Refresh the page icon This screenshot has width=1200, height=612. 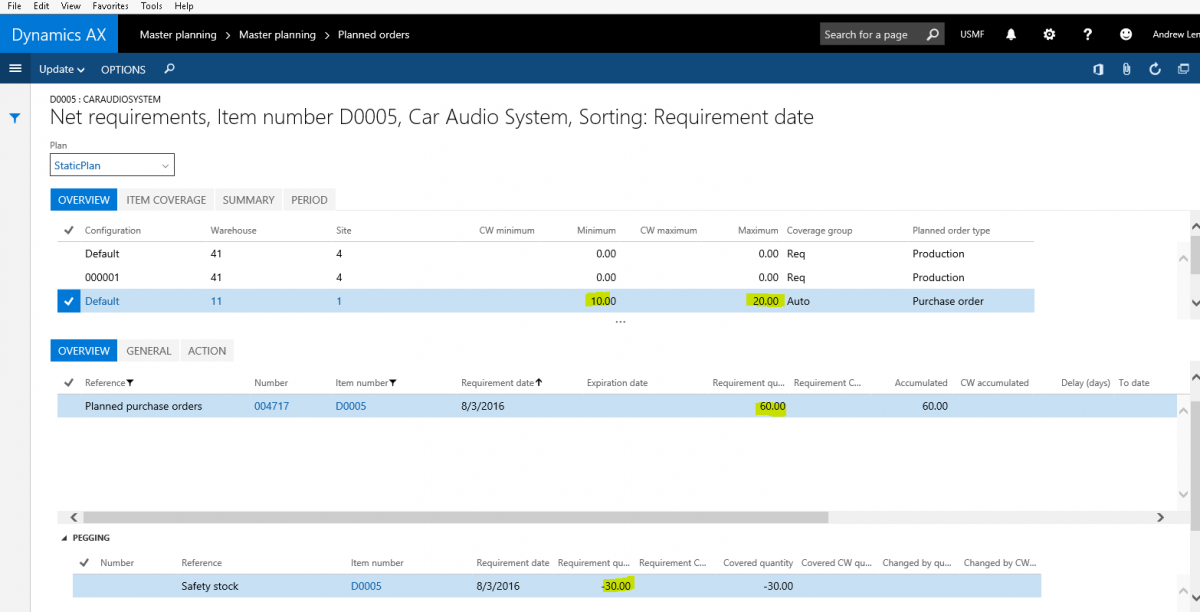click(1155, 69)
